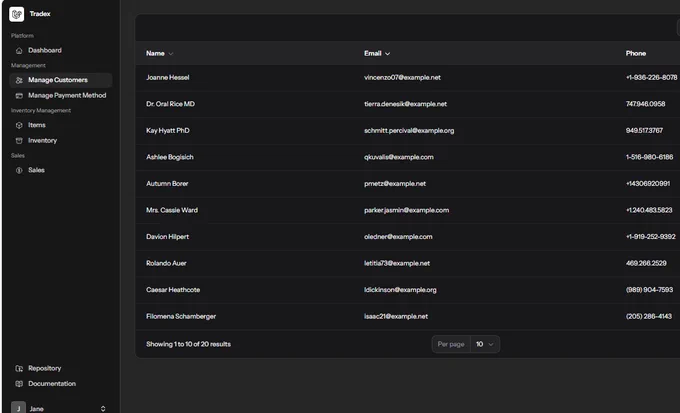Sort table by Name column arrow
Viewport: 680px width, 413px height.
click(x=171, y=54)
